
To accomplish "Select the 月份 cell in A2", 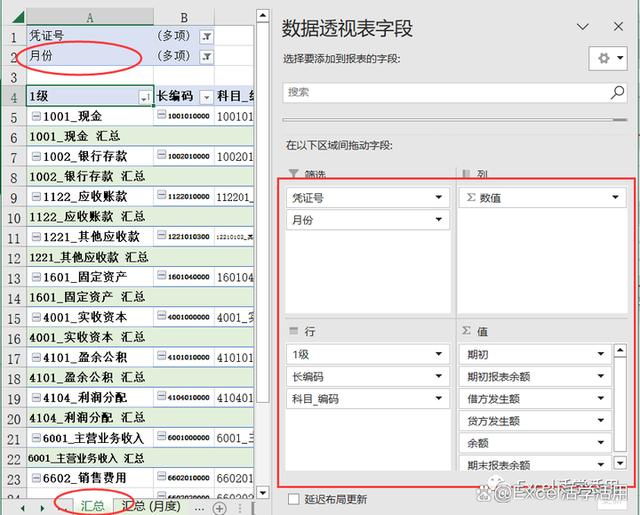I will click(90, 56).
